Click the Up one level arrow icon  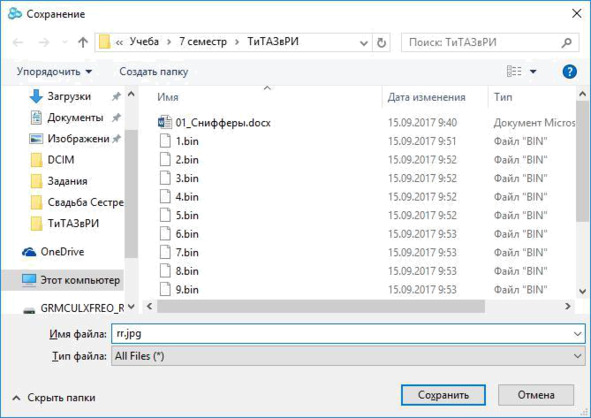(83, 43)
